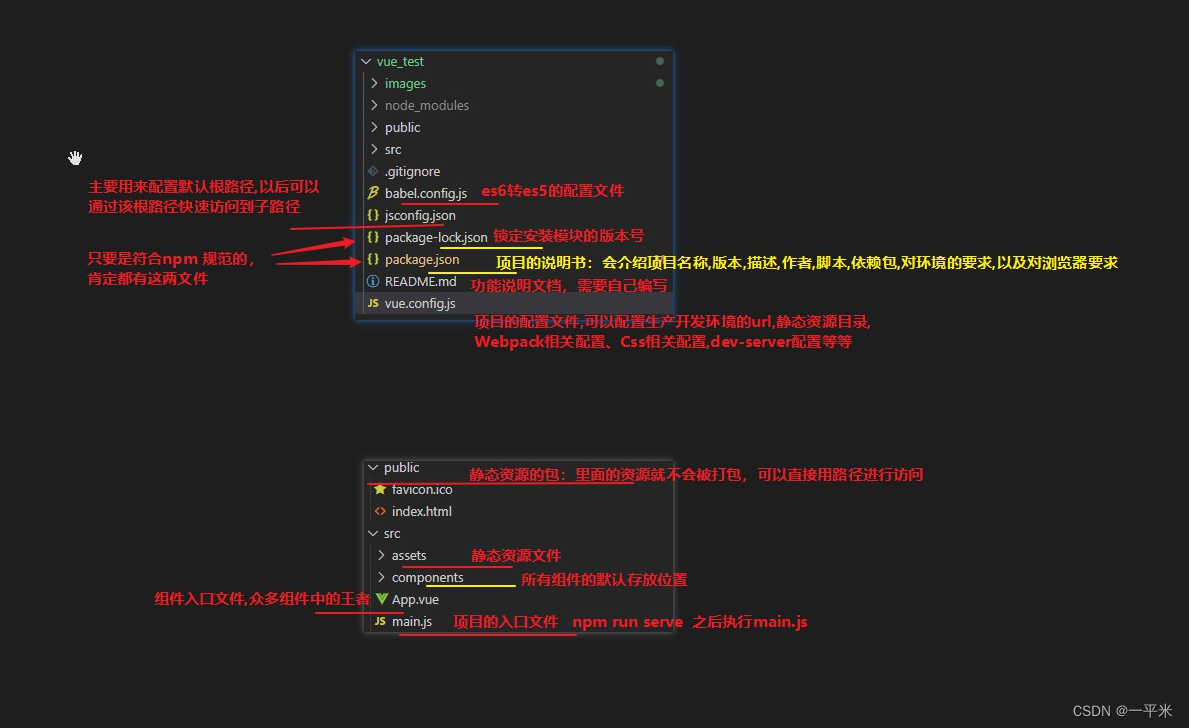Click the Babel icon of babel.config.js
Image resolution: width=1189 pixels, height=728 pixels.
373,193
